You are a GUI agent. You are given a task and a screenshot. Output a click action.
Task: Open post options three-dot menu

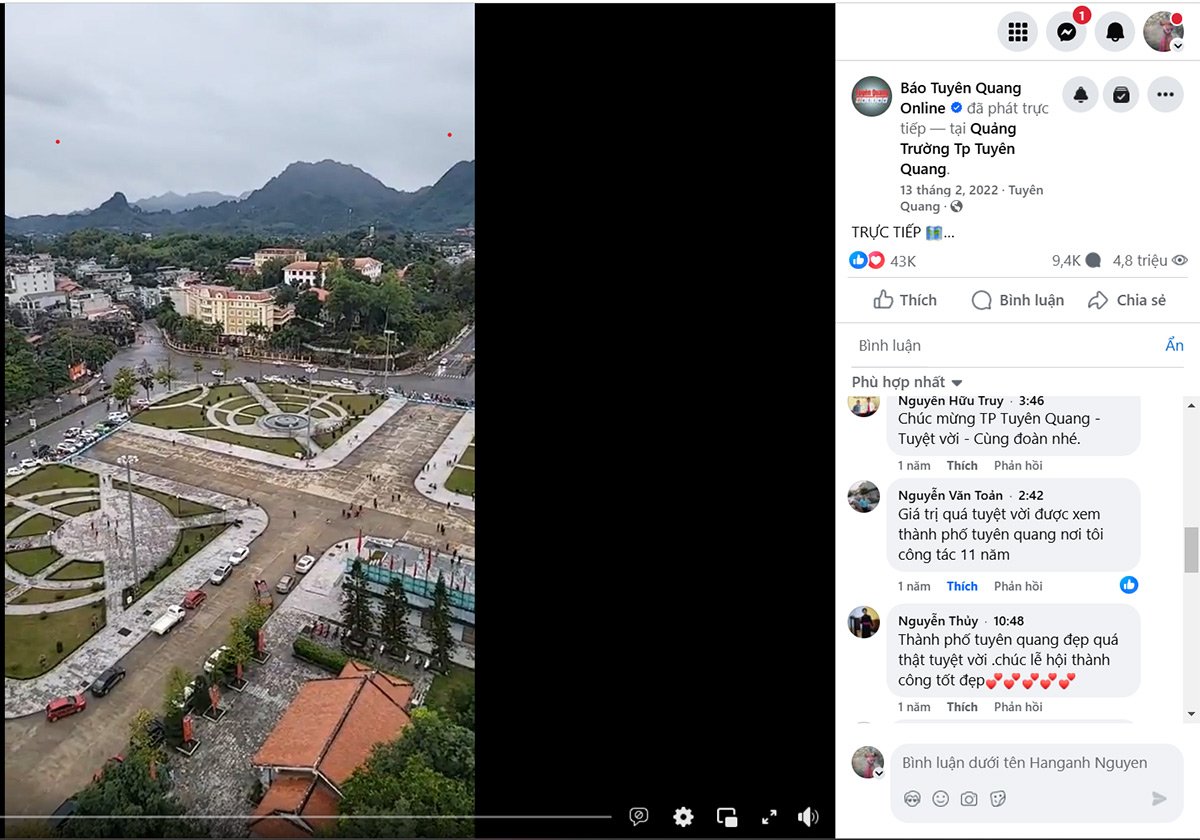[x=1165, y=95]
